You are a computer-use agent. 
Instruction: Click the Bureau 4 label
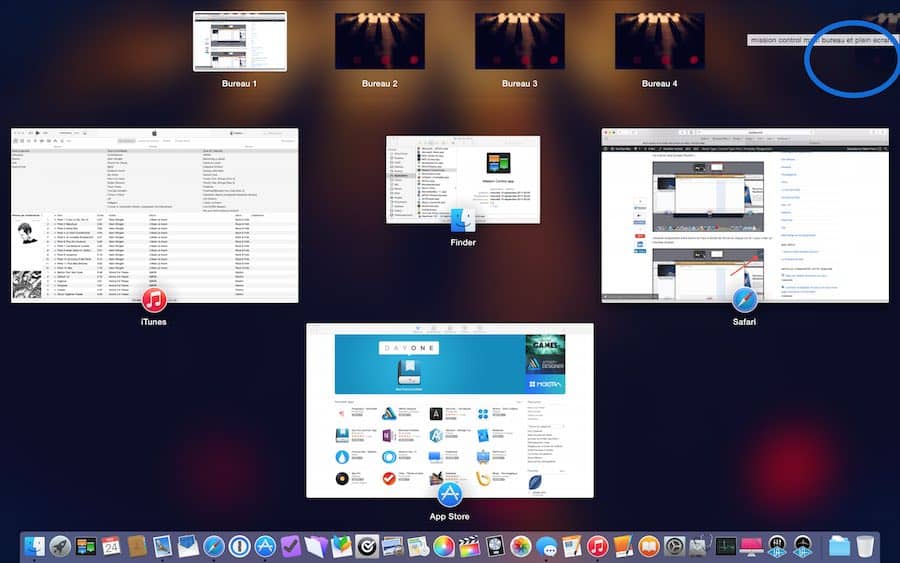tap(660, 83)
